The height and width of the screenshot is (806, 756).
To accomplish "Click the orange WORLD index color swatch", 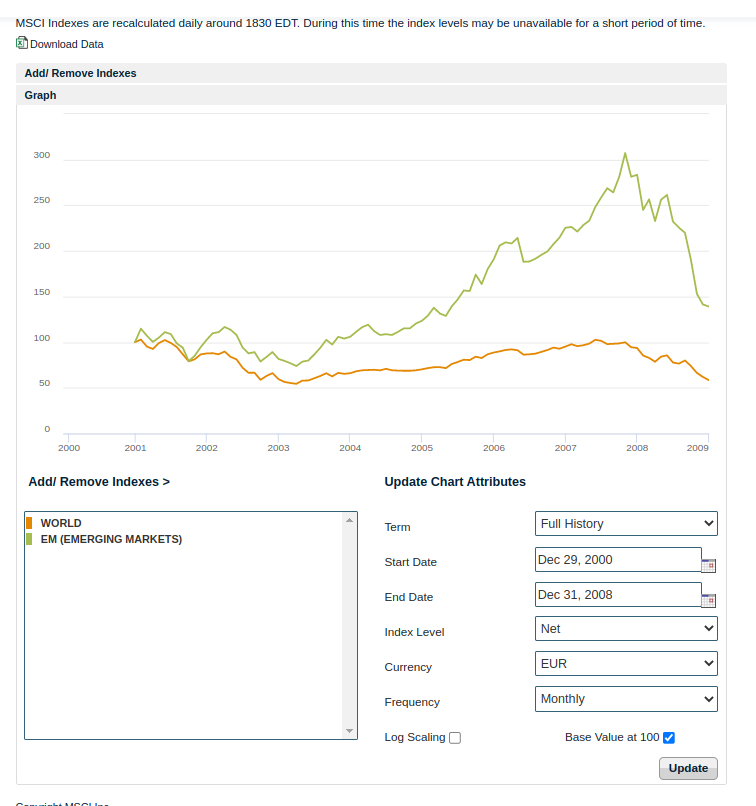I will click(x=30, y=523).
